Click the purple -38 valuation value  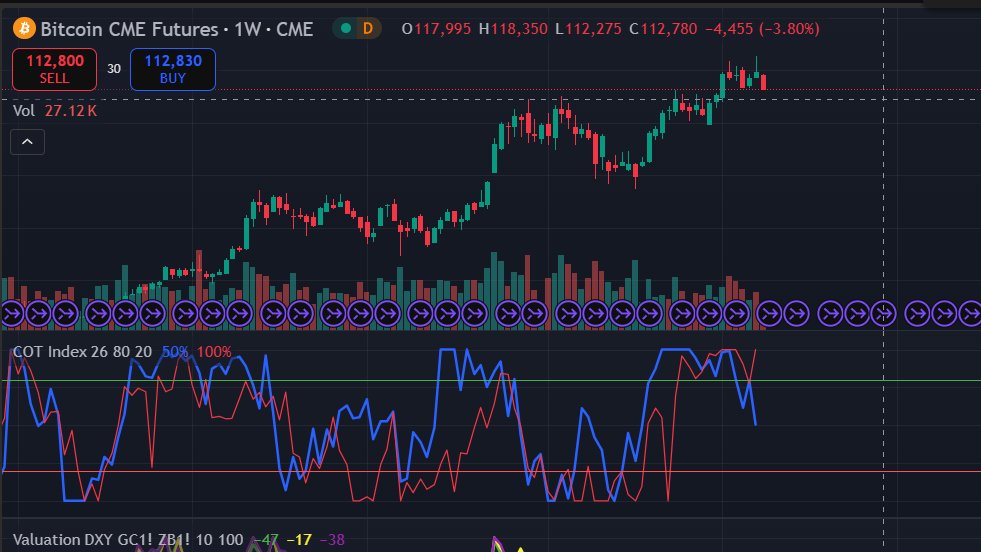[x=332, y=539]
